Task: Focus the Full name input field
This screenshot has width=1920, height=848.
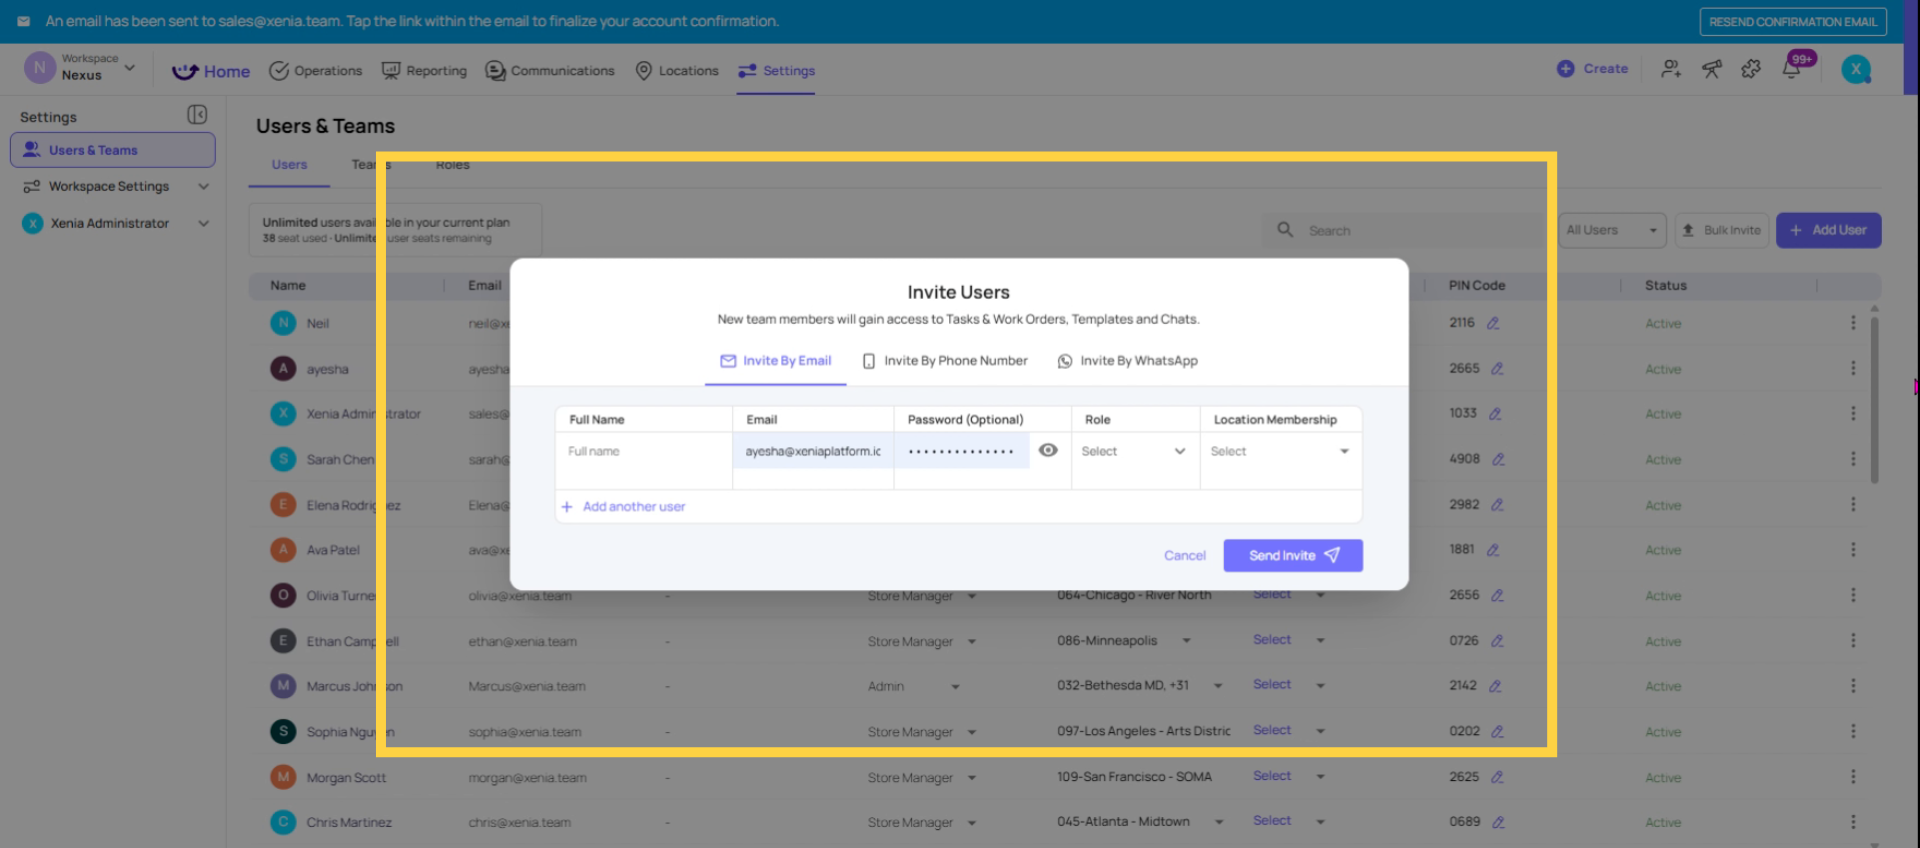Action: click(x=644, y=452)
